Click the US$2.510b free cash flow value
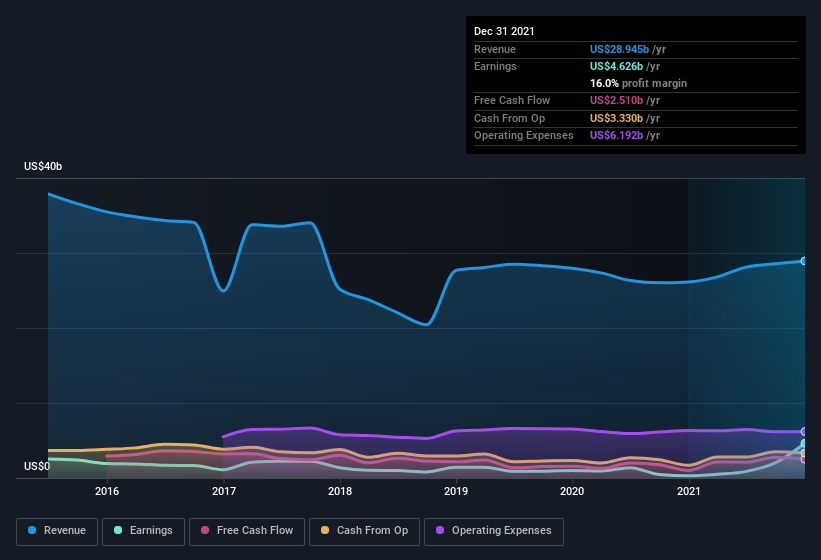The image size is (821, 560). [x=616, y=100]
